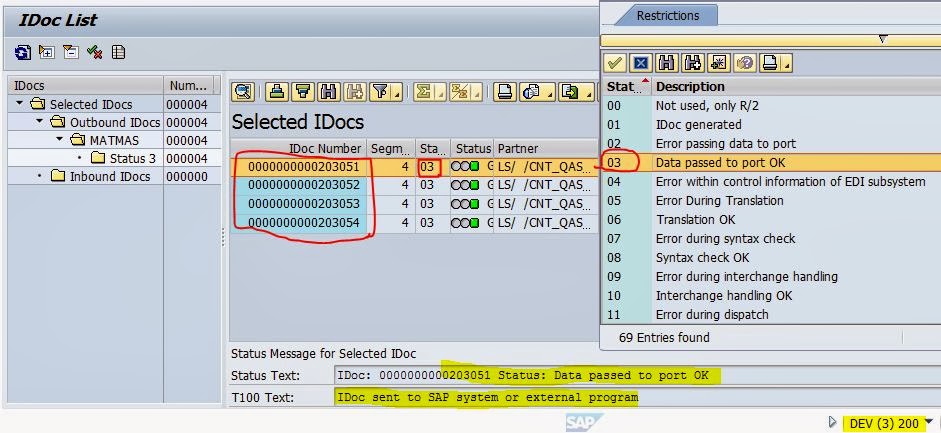The image size is (941, 433).
Task: Click the Details magnifier icon in grid toolbar
Action: (x=243, y=92)
